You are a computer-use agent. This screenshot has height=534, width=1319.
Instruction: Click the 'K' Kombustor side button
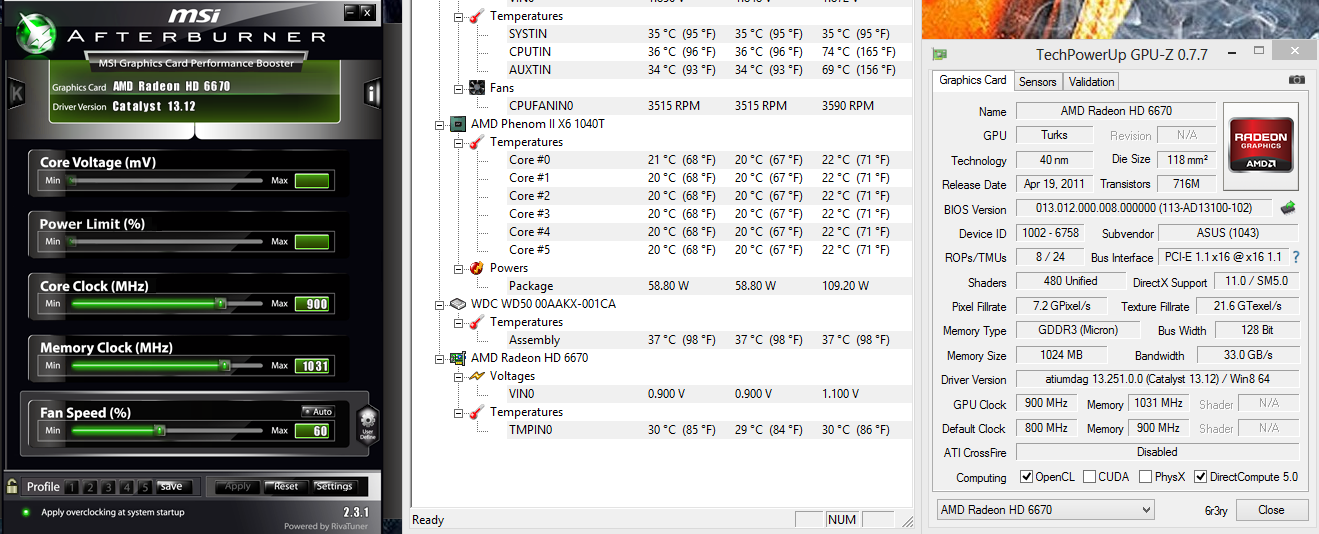(16, 94)
